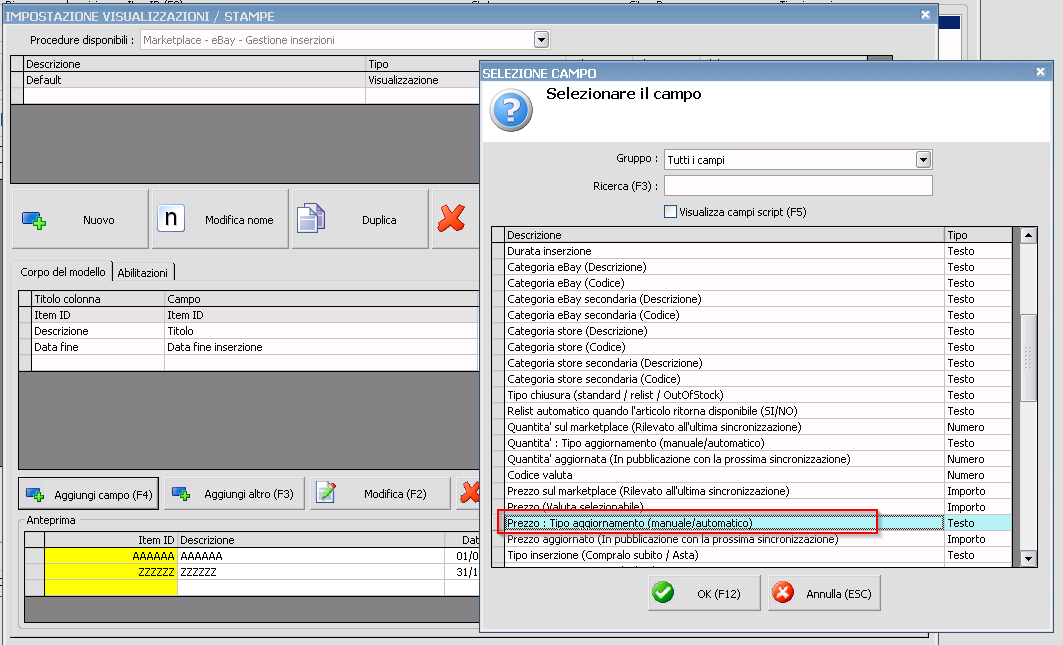Screen dimensions: 1063x645
Task: Click the Item ID preview column header
Action: point(111,540)
